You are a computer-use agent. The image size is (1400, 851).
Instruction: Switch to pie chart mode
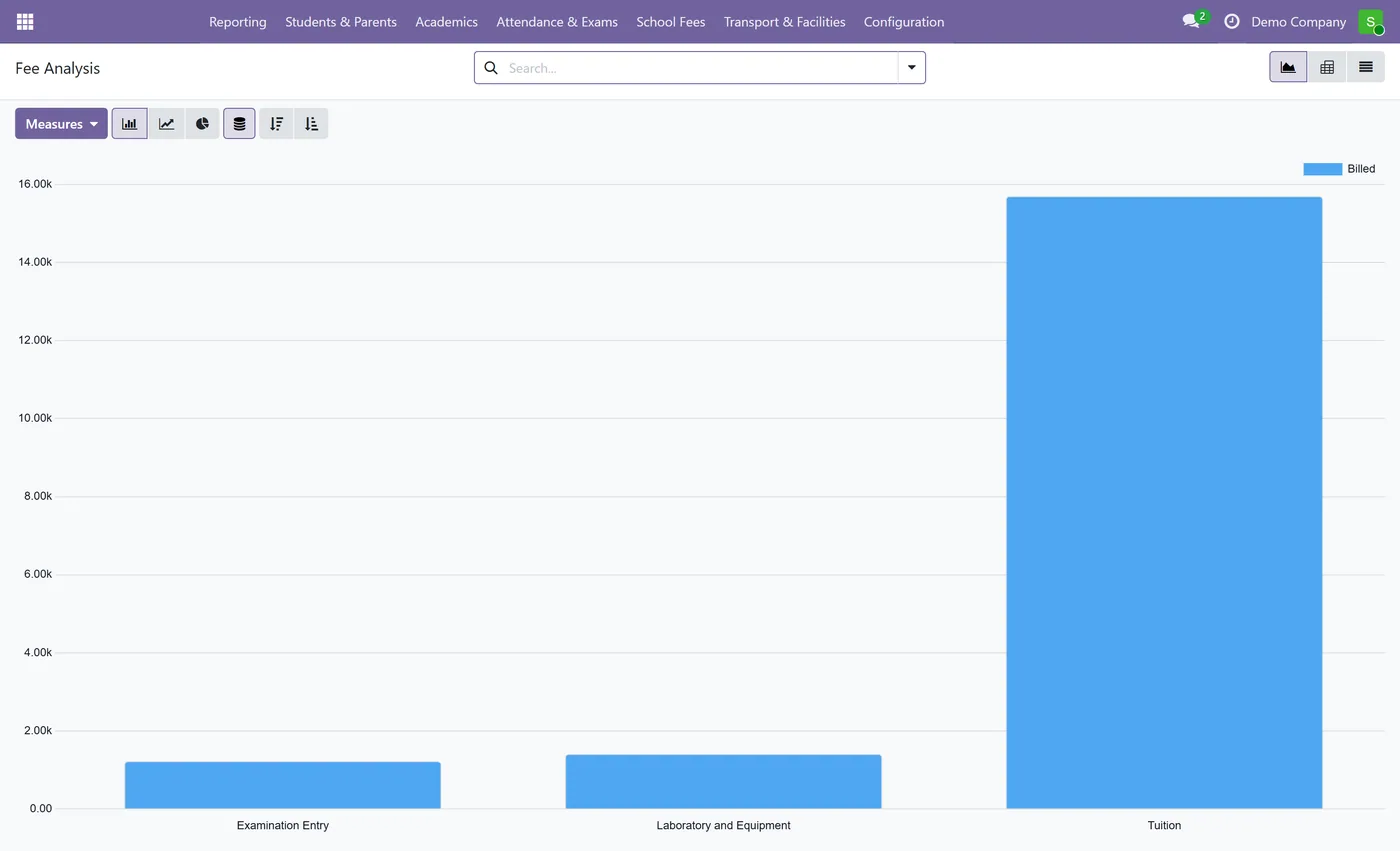coord(202,124)
